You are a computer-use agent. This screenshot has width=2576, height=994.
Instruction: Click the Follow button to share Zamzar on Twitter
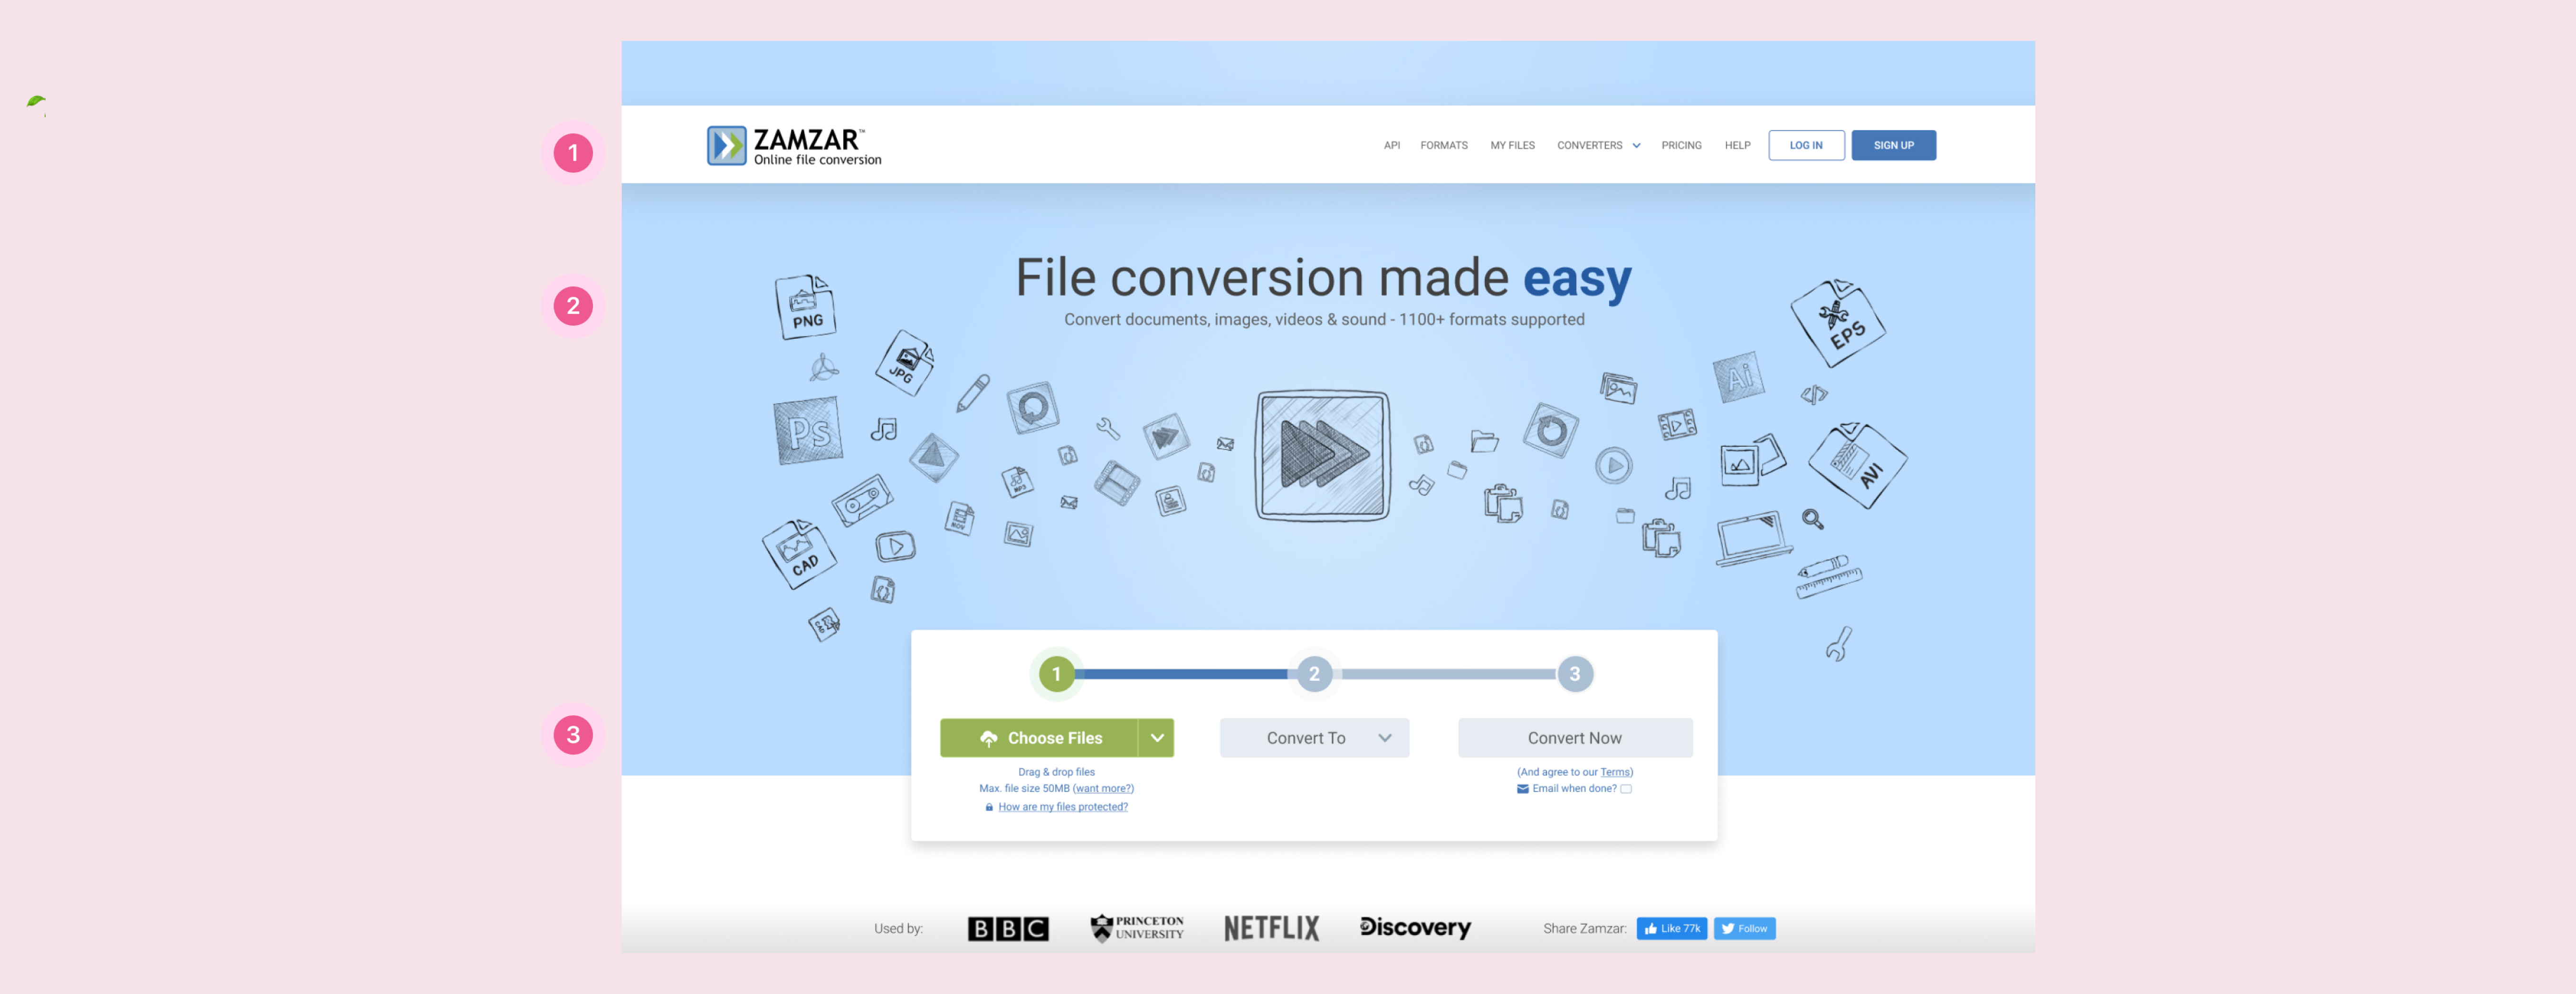[x=1744, y=928]
